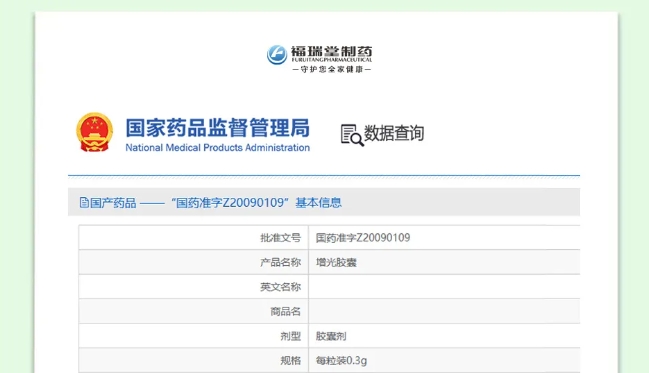Click the small document icon before 国产药品

84,202
